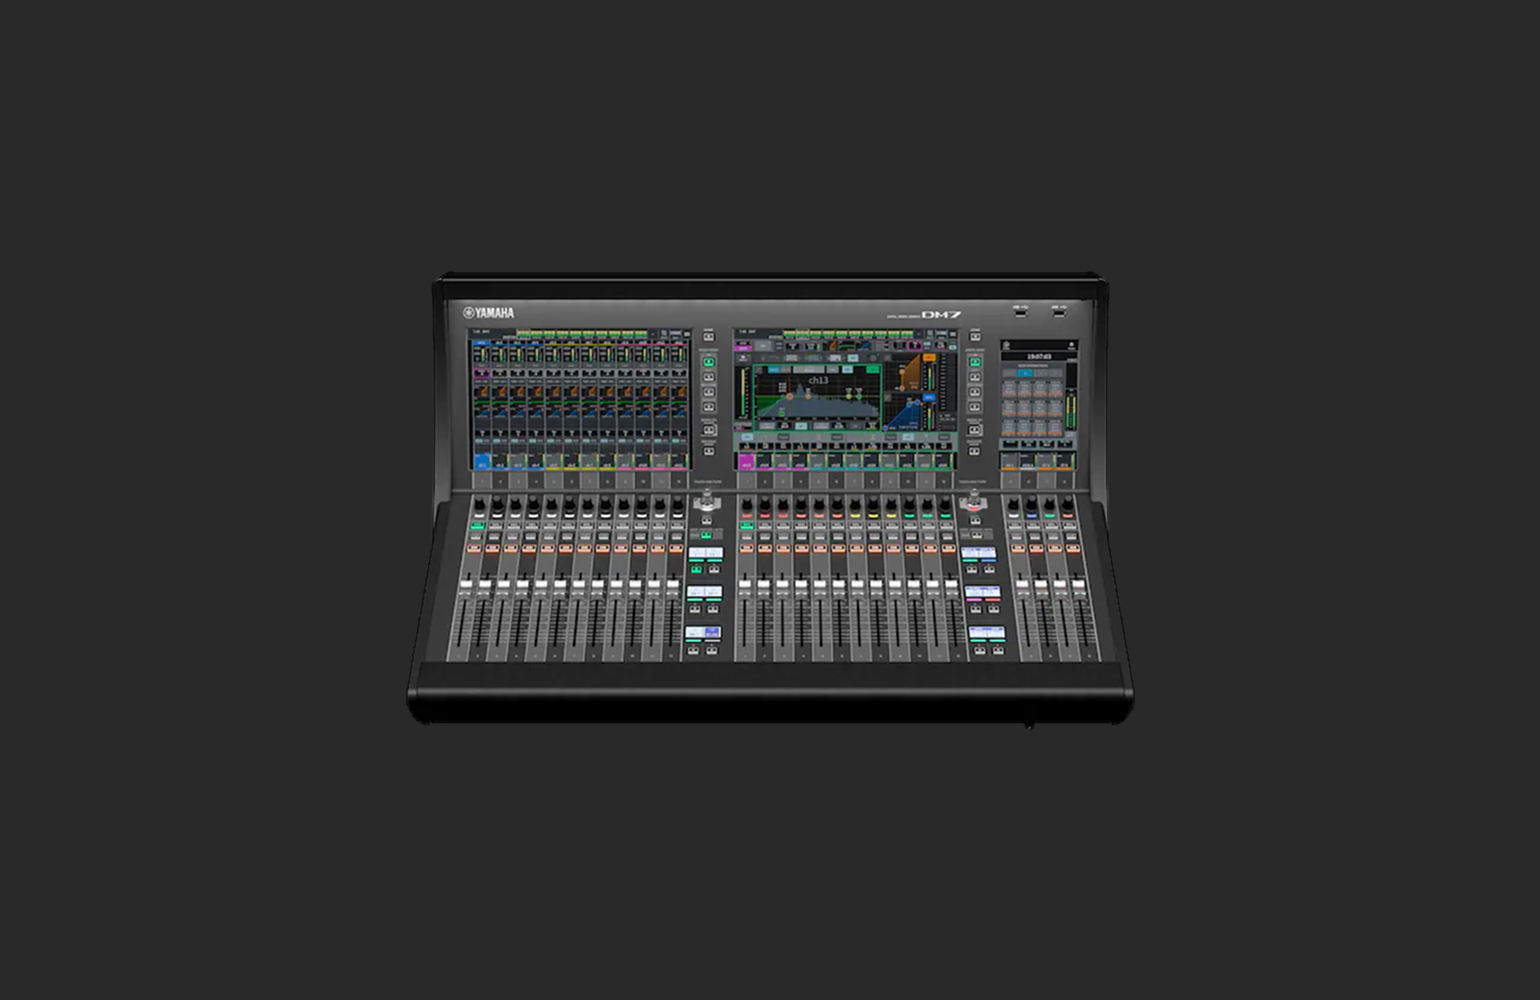Toggle the green button on the first left-bank channel

(477, 525)
